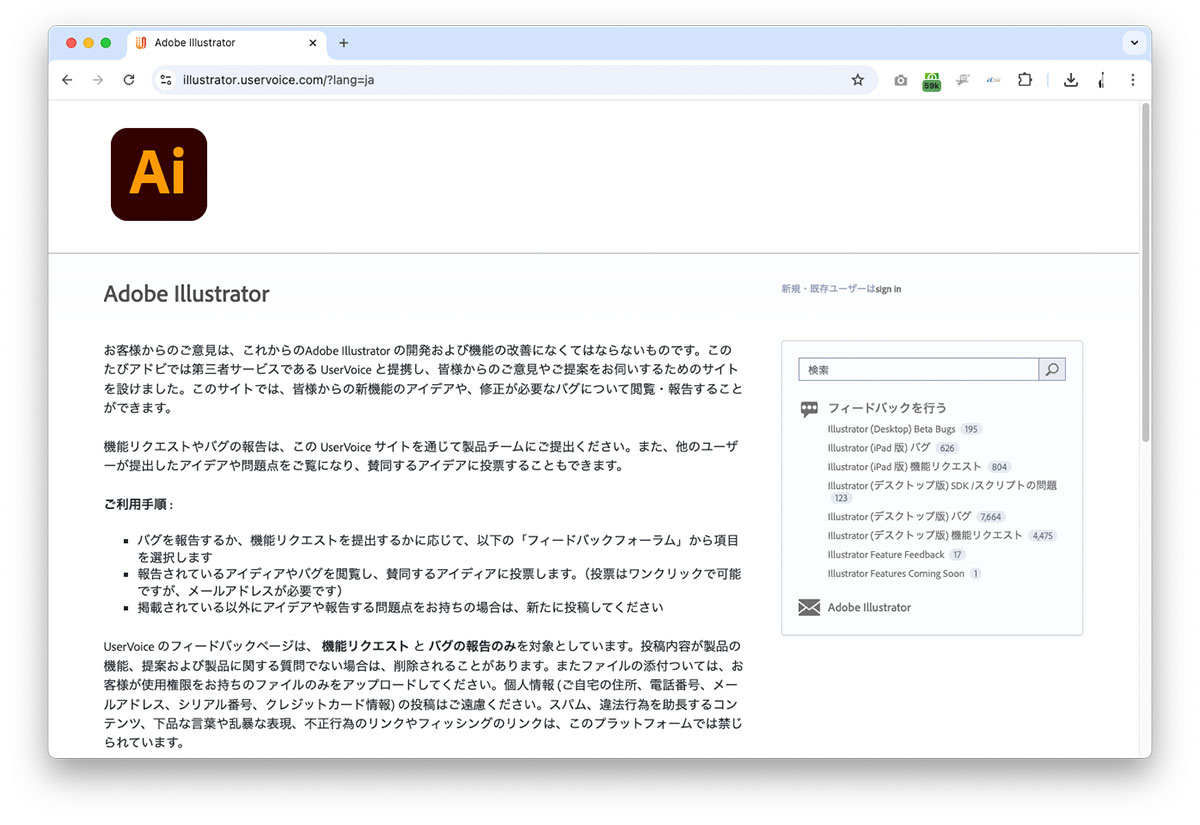Reload the page
Screen dimensions: 1200x825
coord(129,80)
